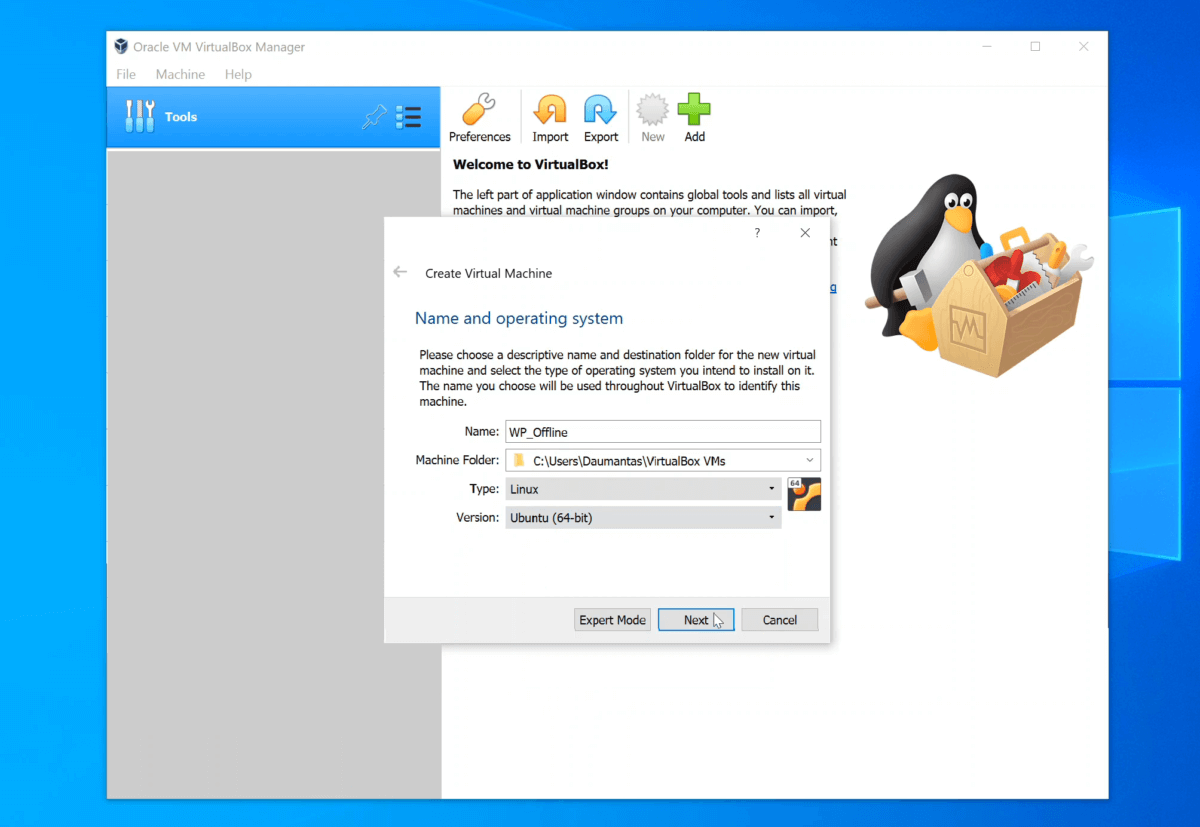Screen dimensions: 1200x827
Task: Click the 'Machine Folder:' label
Action: tap(457, 460)
